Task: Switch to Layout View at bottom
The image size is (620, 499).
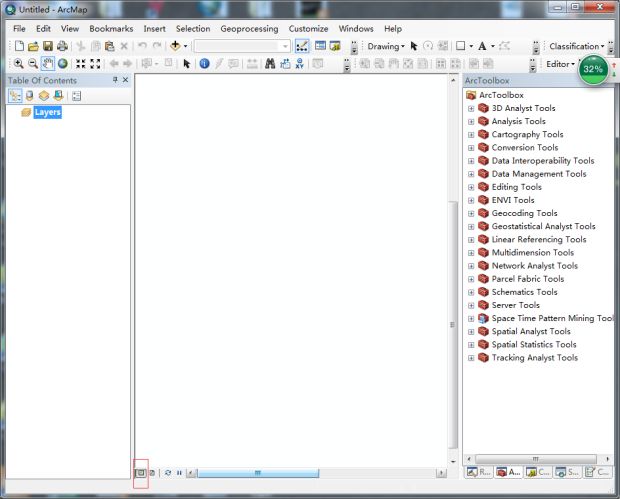Action: click(x=152, y=472)
